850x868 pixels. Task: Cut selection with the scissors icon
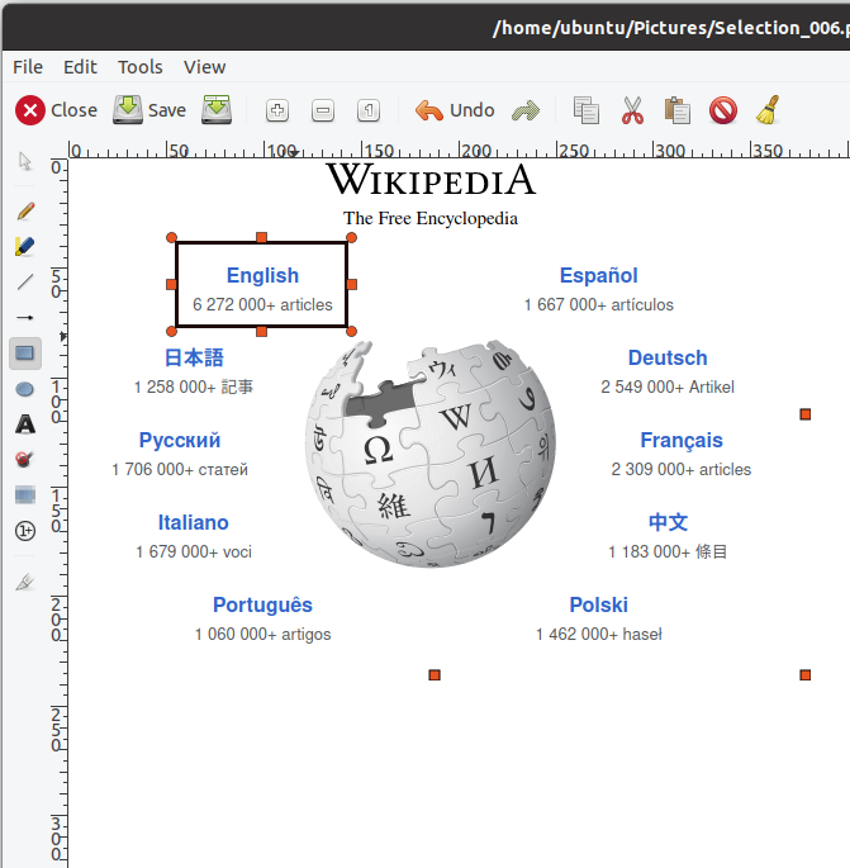[x=632, y=110]
